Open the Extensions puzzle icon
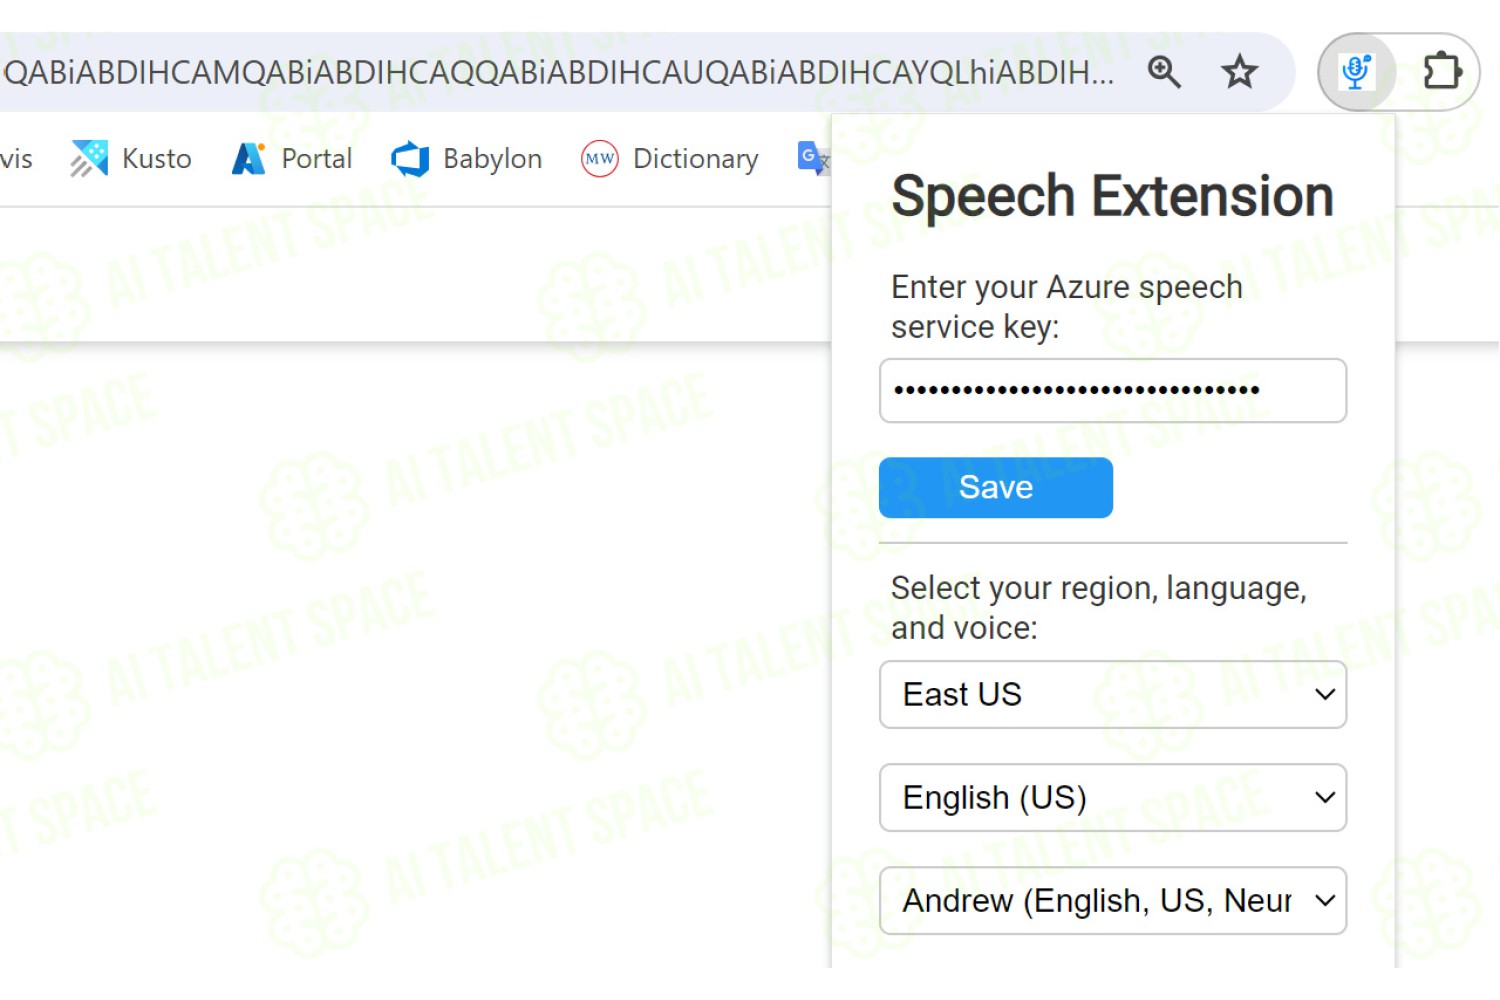The width and height of the screenshot is (1500, 1000). coord(1441,72)
